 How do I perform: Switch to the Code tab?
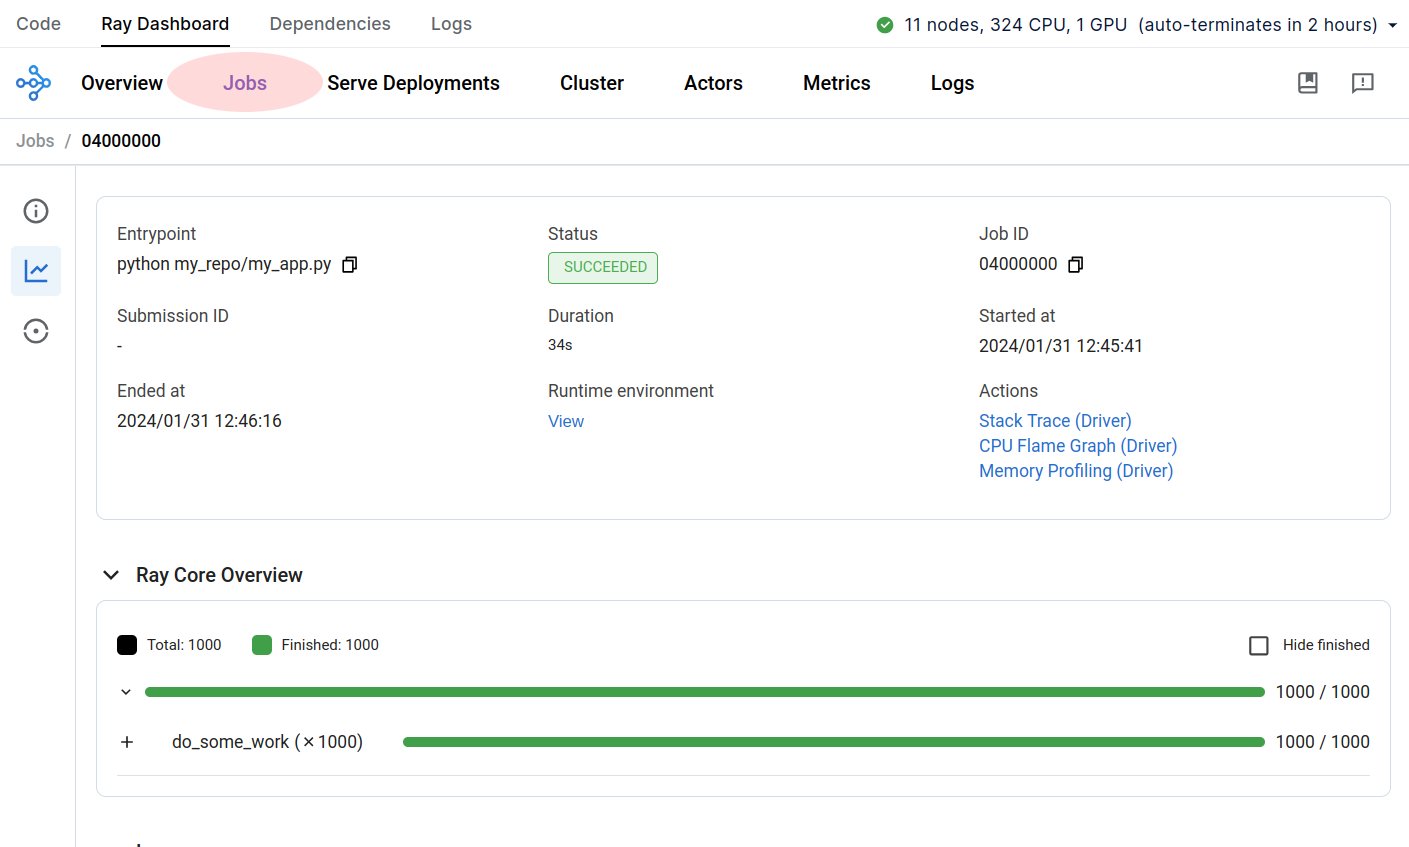(x=38, y=24)
